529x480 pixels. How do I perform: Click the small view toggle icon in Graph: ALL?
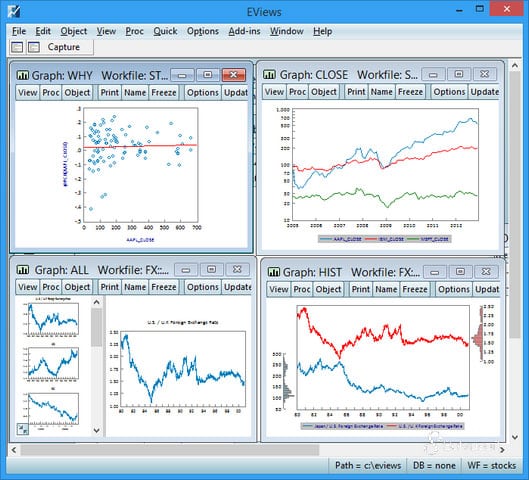(x=23, y=429)
